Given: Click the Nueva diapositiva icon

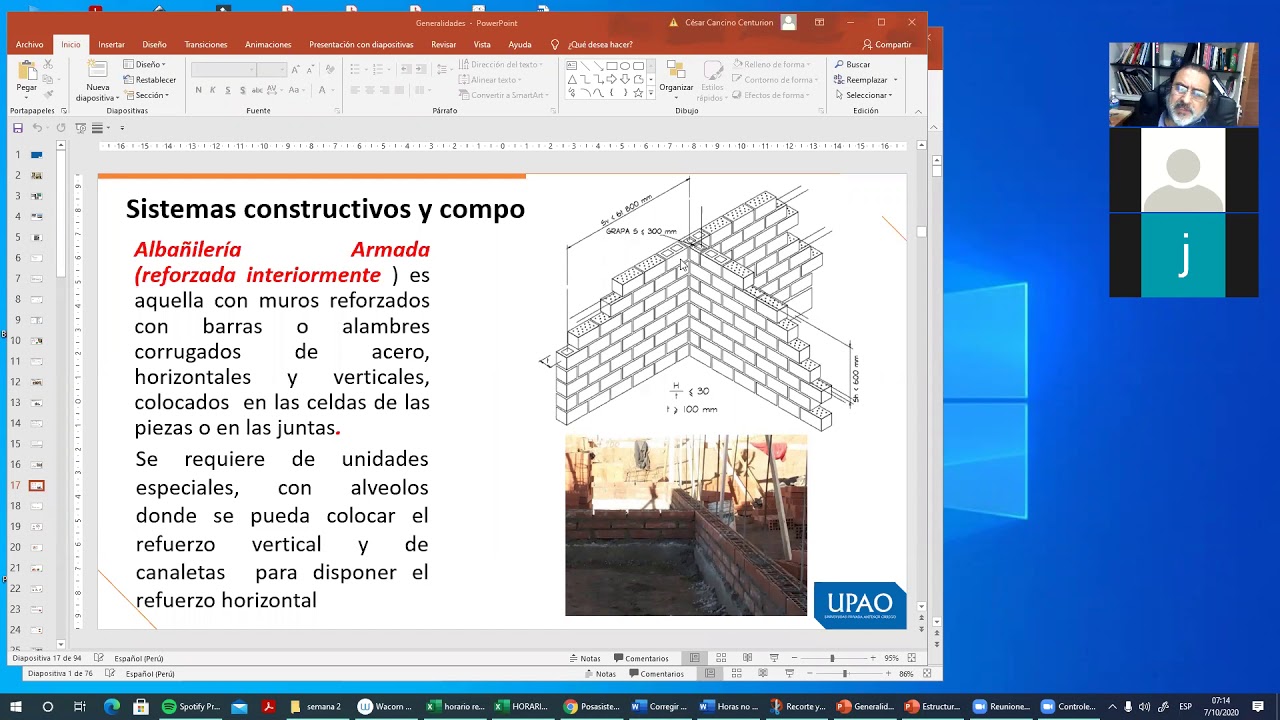Looking at the screenshot, I should pyautogui.click(x=97, y=70).
